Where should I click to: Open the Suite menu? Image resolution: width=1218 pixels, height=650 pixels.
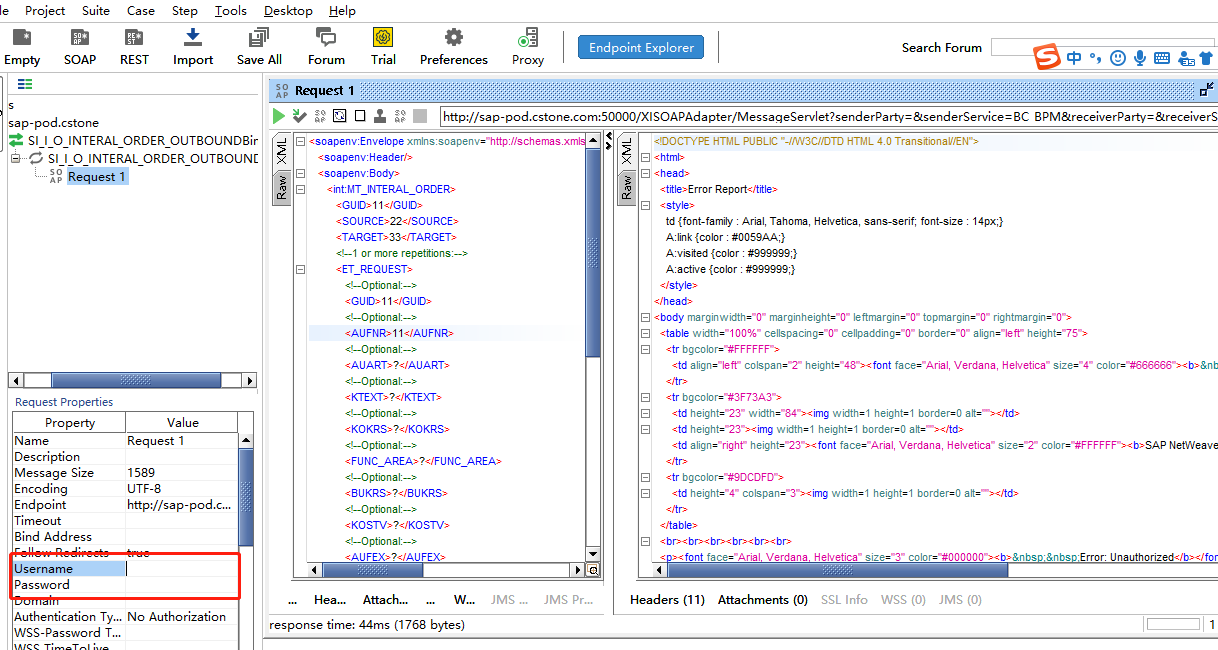tap(96, 10)
